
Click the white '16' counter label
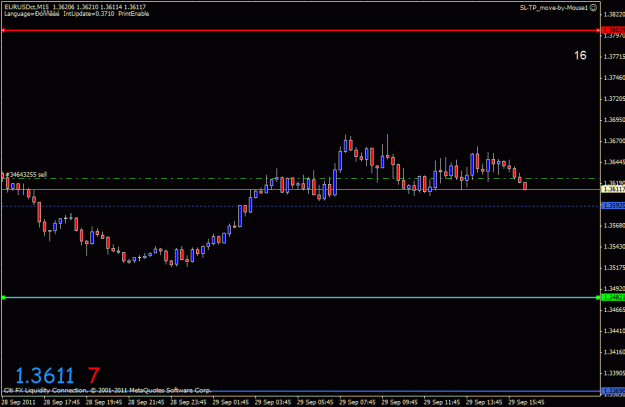point(580,55)
